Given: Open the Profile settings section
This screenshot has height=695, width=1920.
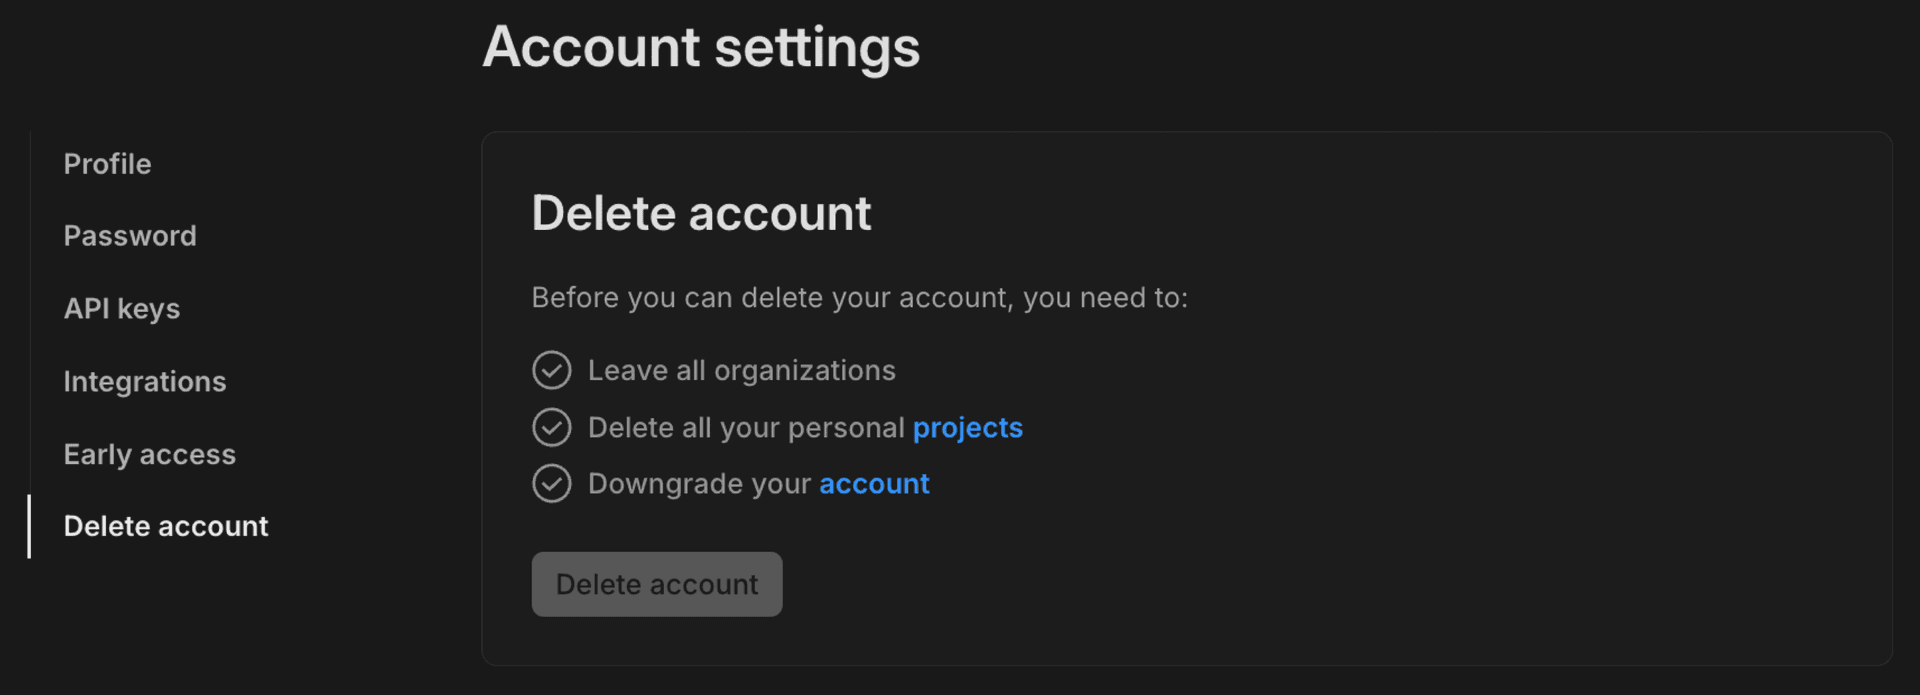Looking at the screenshot, I should [107, 164].
